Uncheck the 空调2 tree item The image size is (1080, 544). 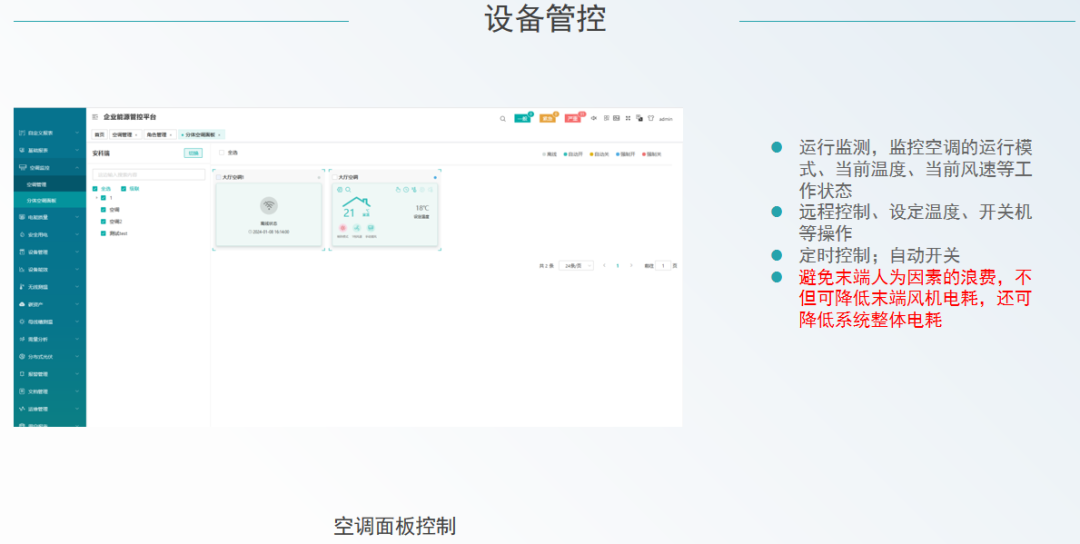point(103,222)
